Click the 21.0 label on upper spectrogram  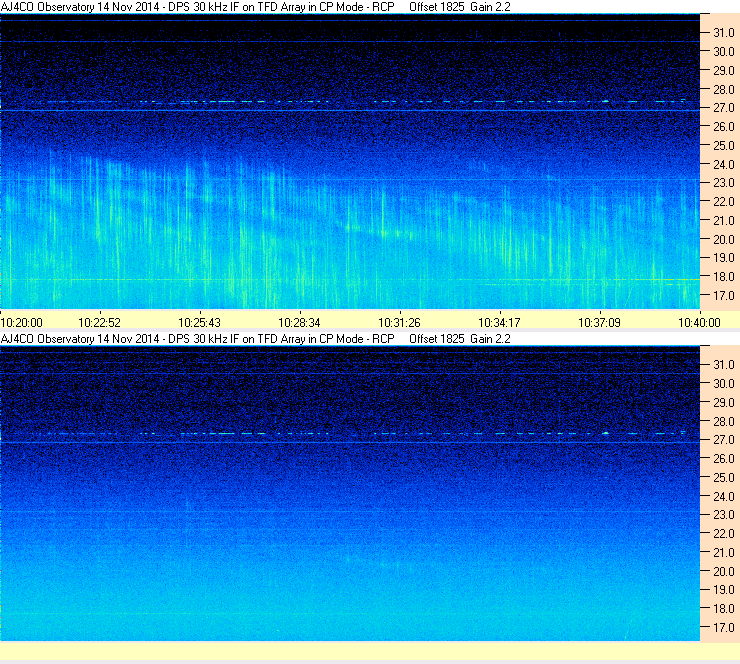(723, 221)
